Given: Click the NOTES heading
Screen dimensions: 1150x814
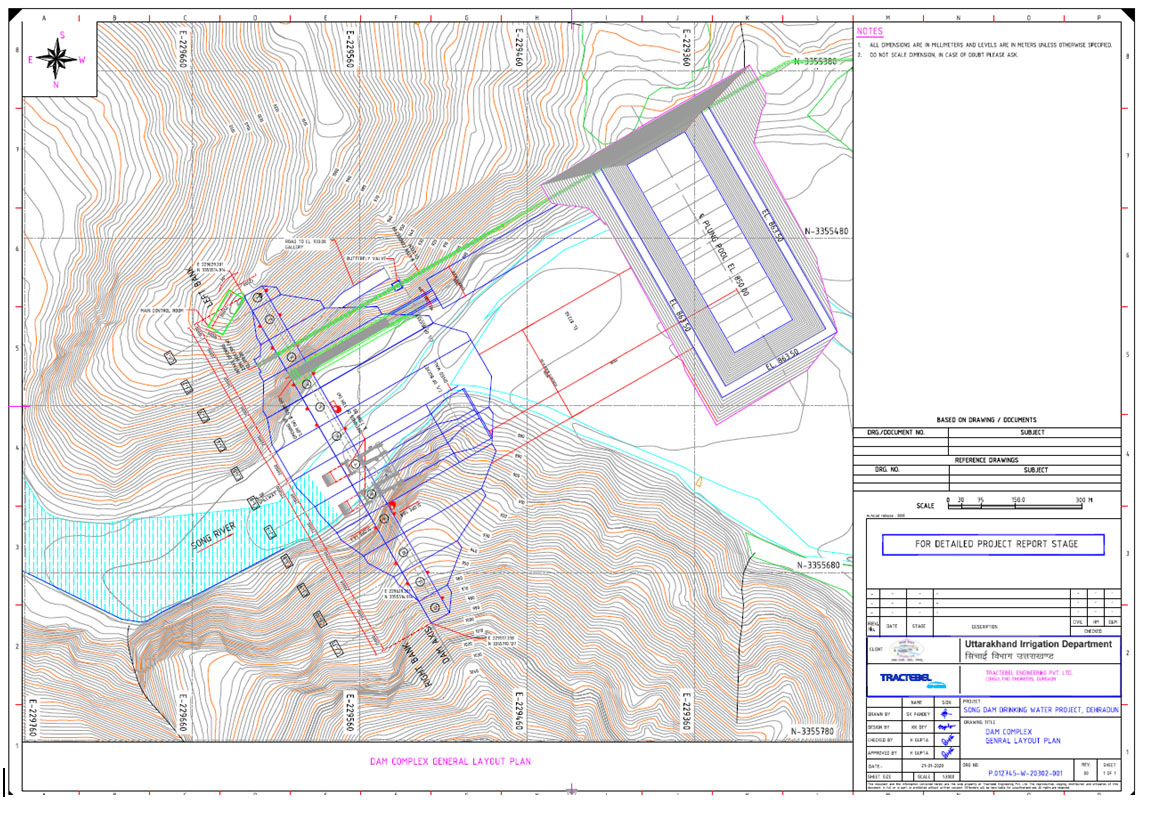Looking at the screenshot, I should [870, 32].
